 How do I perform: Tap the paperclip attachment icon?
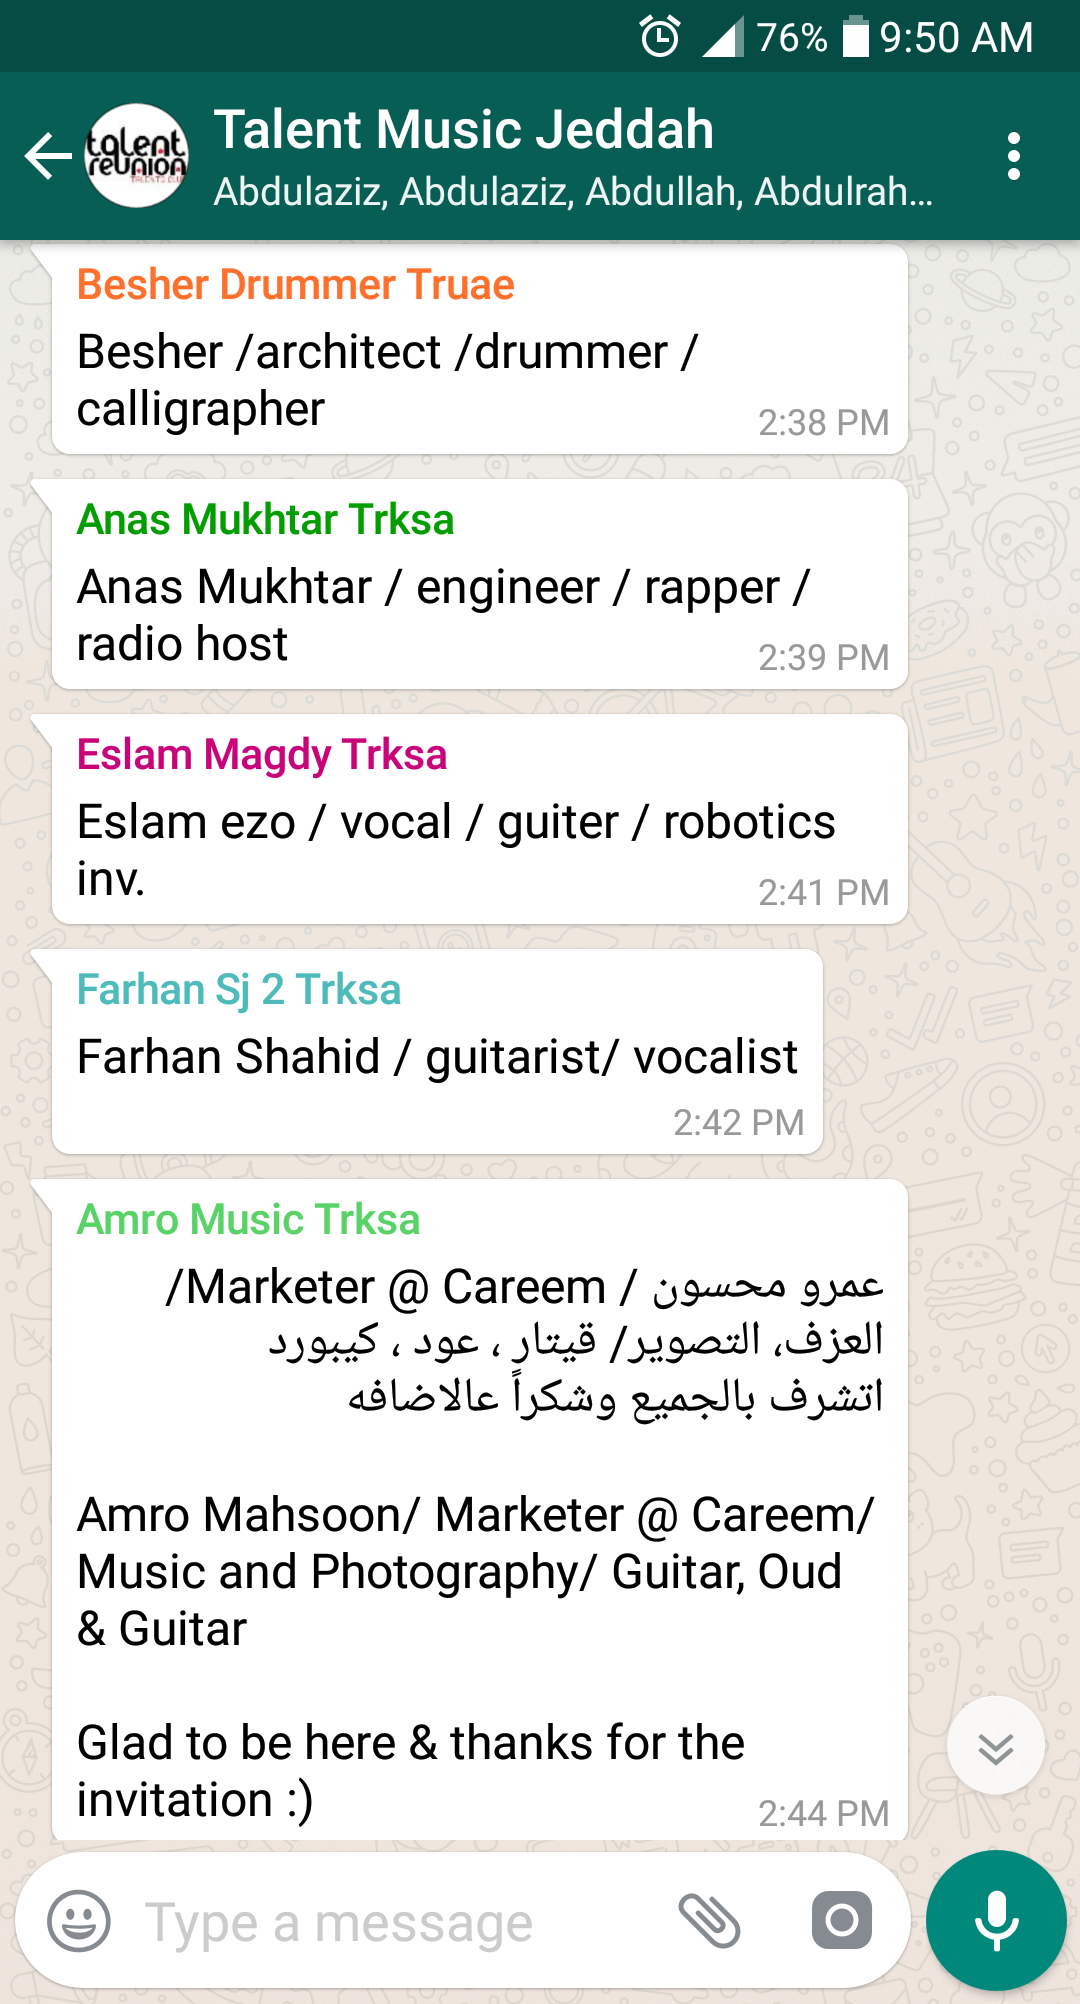click(x=709, y=1921)
